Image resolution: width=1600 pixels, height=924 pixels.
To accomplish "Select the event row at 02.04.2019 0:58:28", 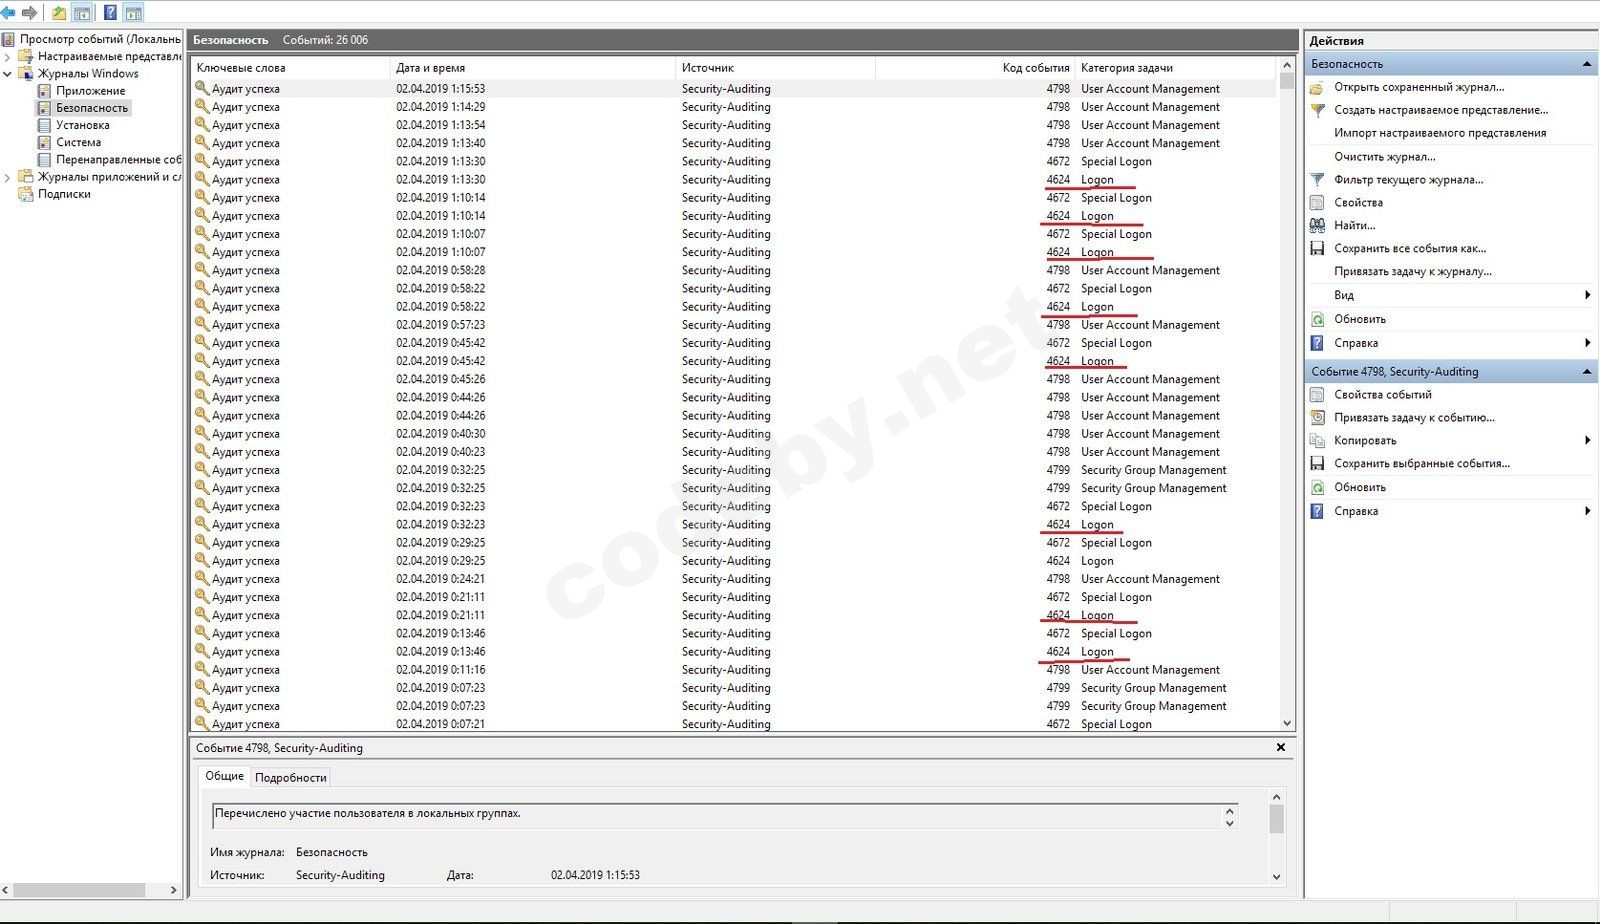I will [735, 270].
